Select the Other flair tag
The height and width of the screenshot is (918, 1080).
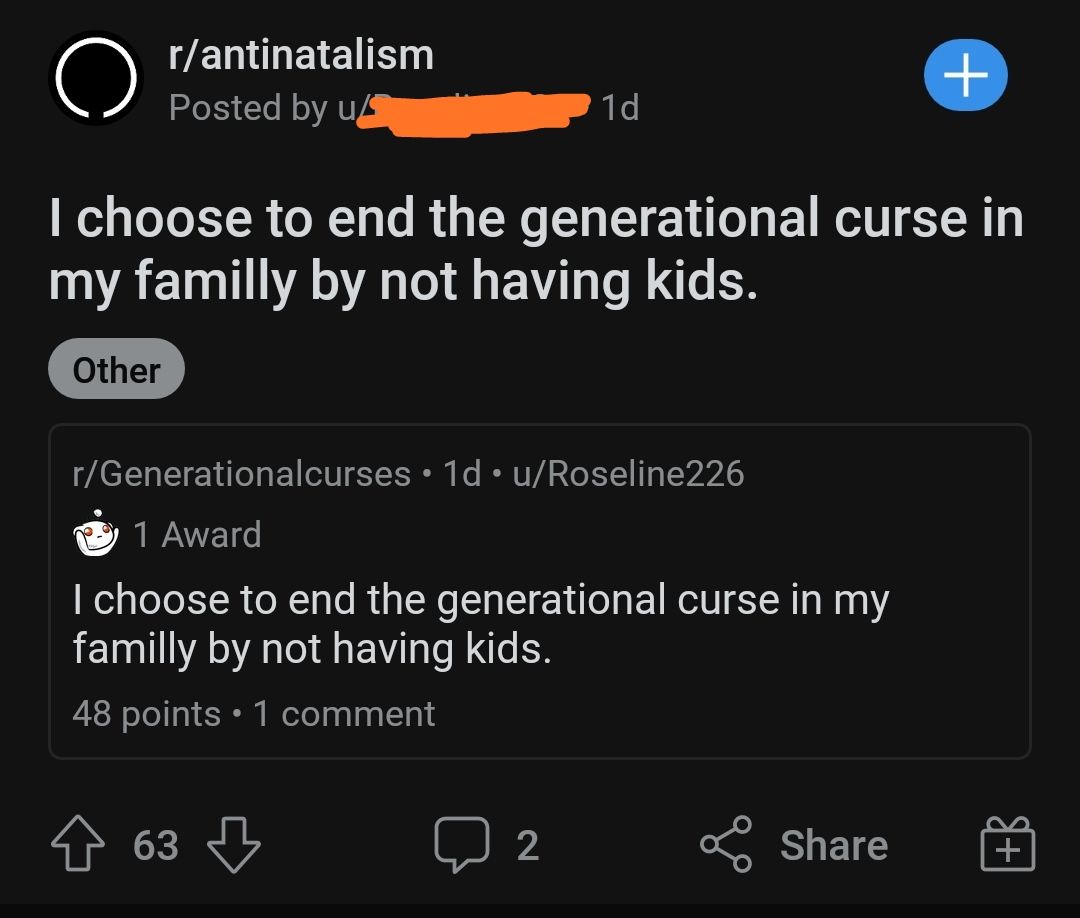coord(116,368)
